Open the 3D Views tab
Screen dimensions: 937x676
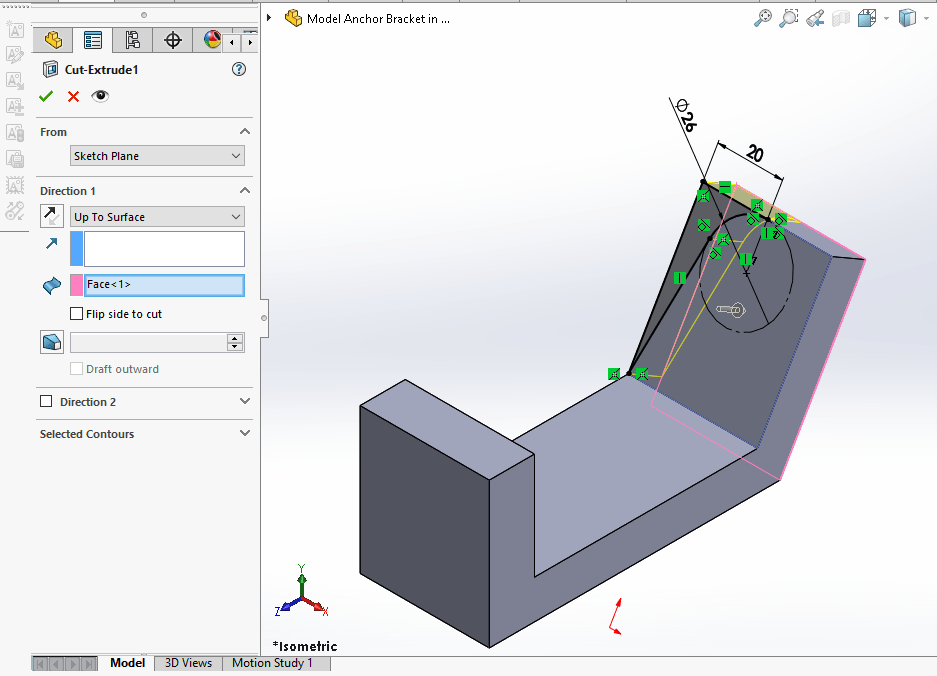[x=187, y=663]
